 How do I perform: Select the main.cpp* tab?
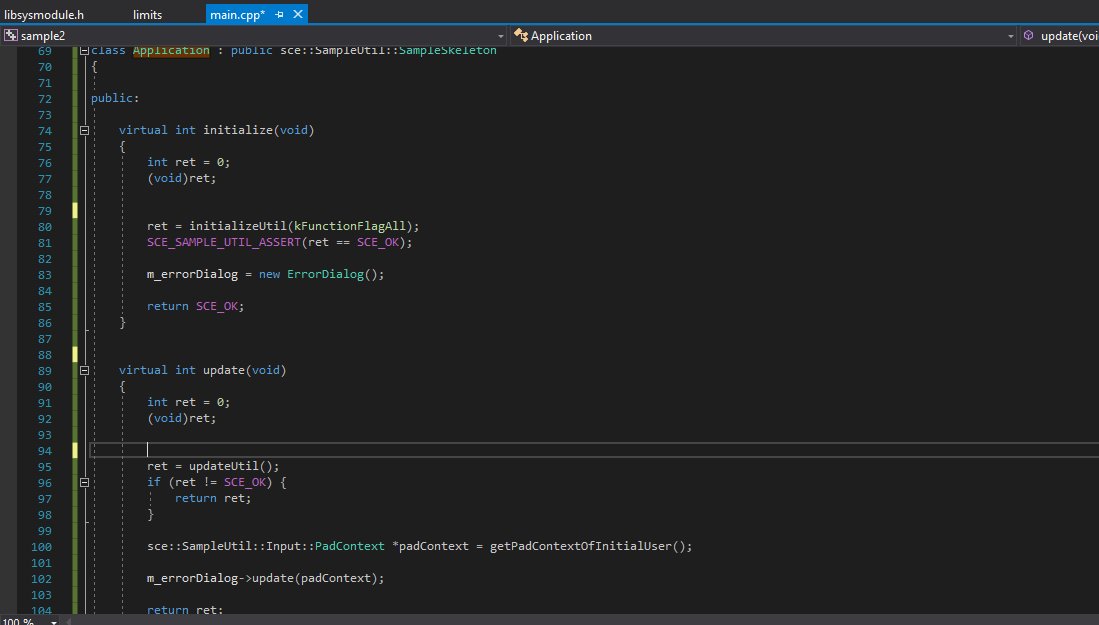click(238, 14)
